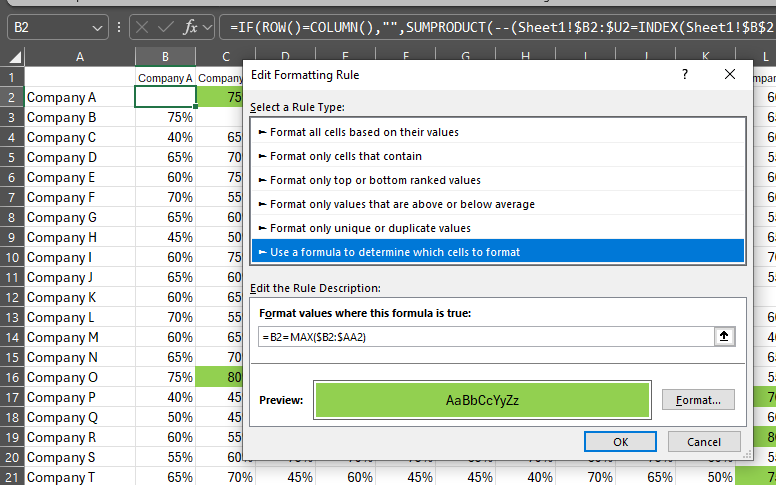Click cell A3 'Company B'
The height and width of the screenshot is (485, 776).
80,117
